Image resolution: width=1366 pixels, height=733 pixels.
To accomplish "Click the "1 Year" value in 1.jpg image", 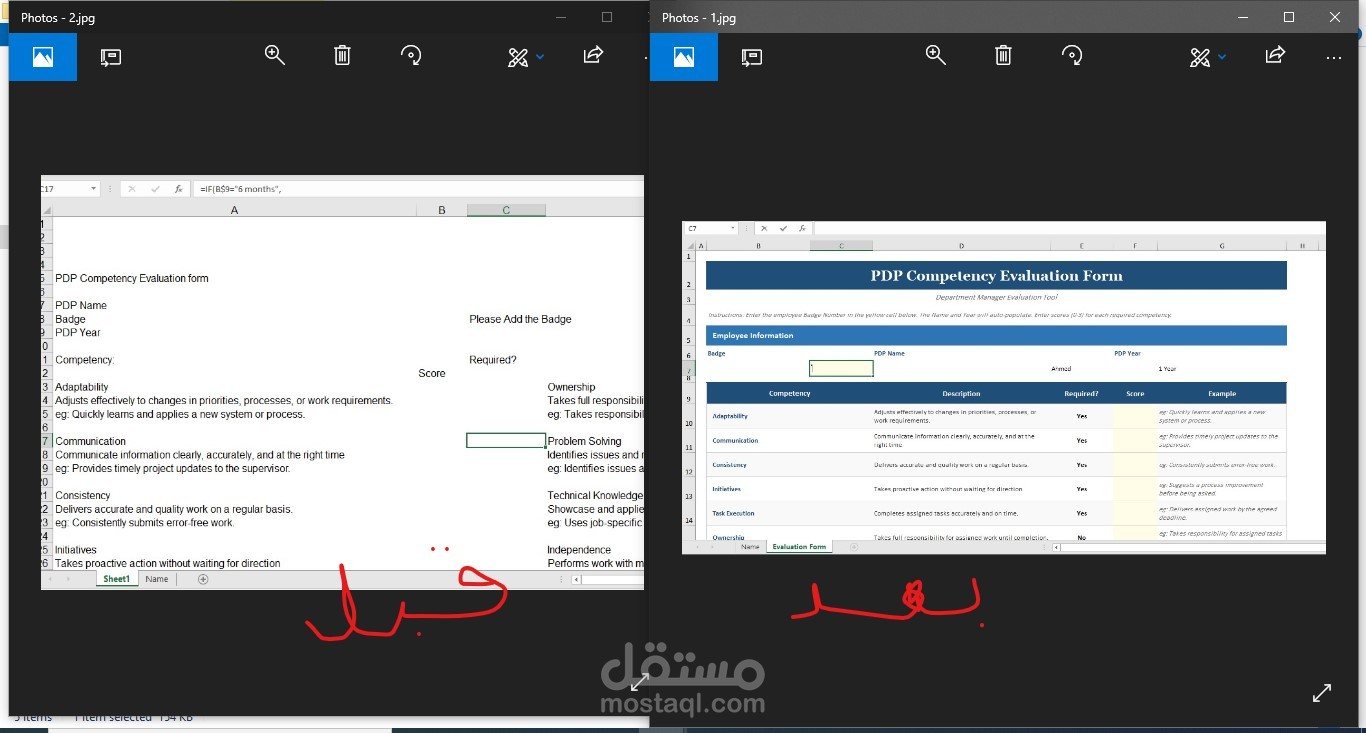I will point(1167,369).
